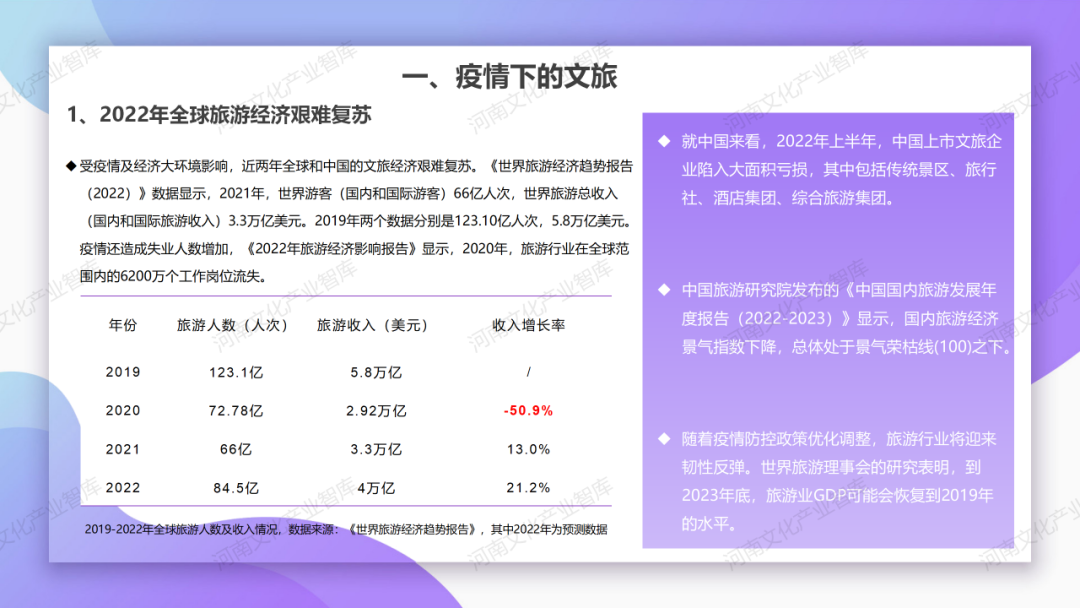Click the line '2023年底，旅游业GDP可能会恢复到2019年'
This screenshot has height=608, width=1080.
(838, 495)
